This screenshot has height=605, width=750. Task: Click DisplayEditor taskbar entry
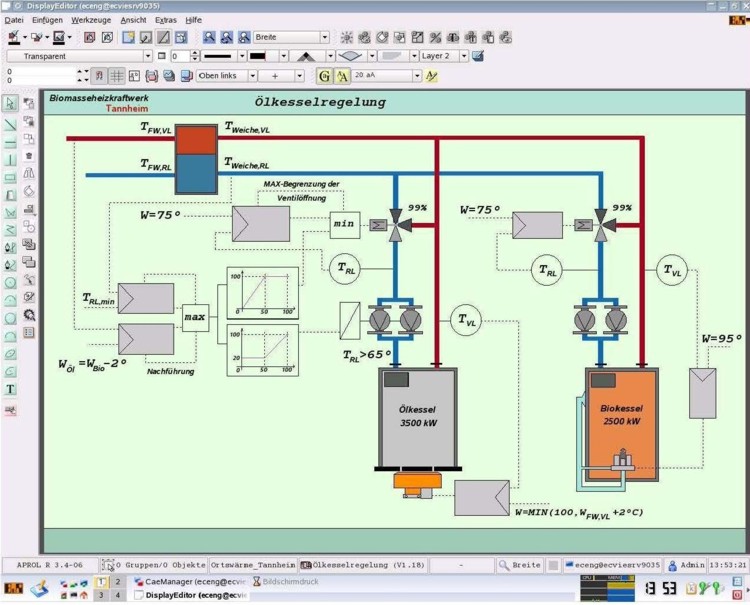(190, 595)
